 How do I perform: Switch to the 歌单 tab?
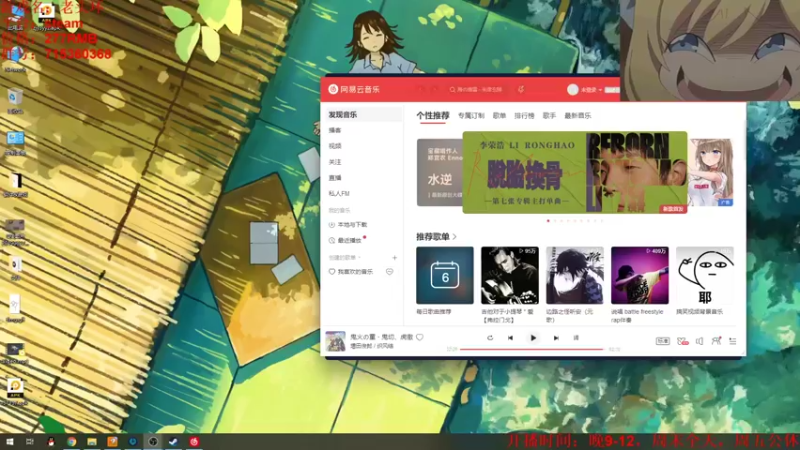coord(499,116)
